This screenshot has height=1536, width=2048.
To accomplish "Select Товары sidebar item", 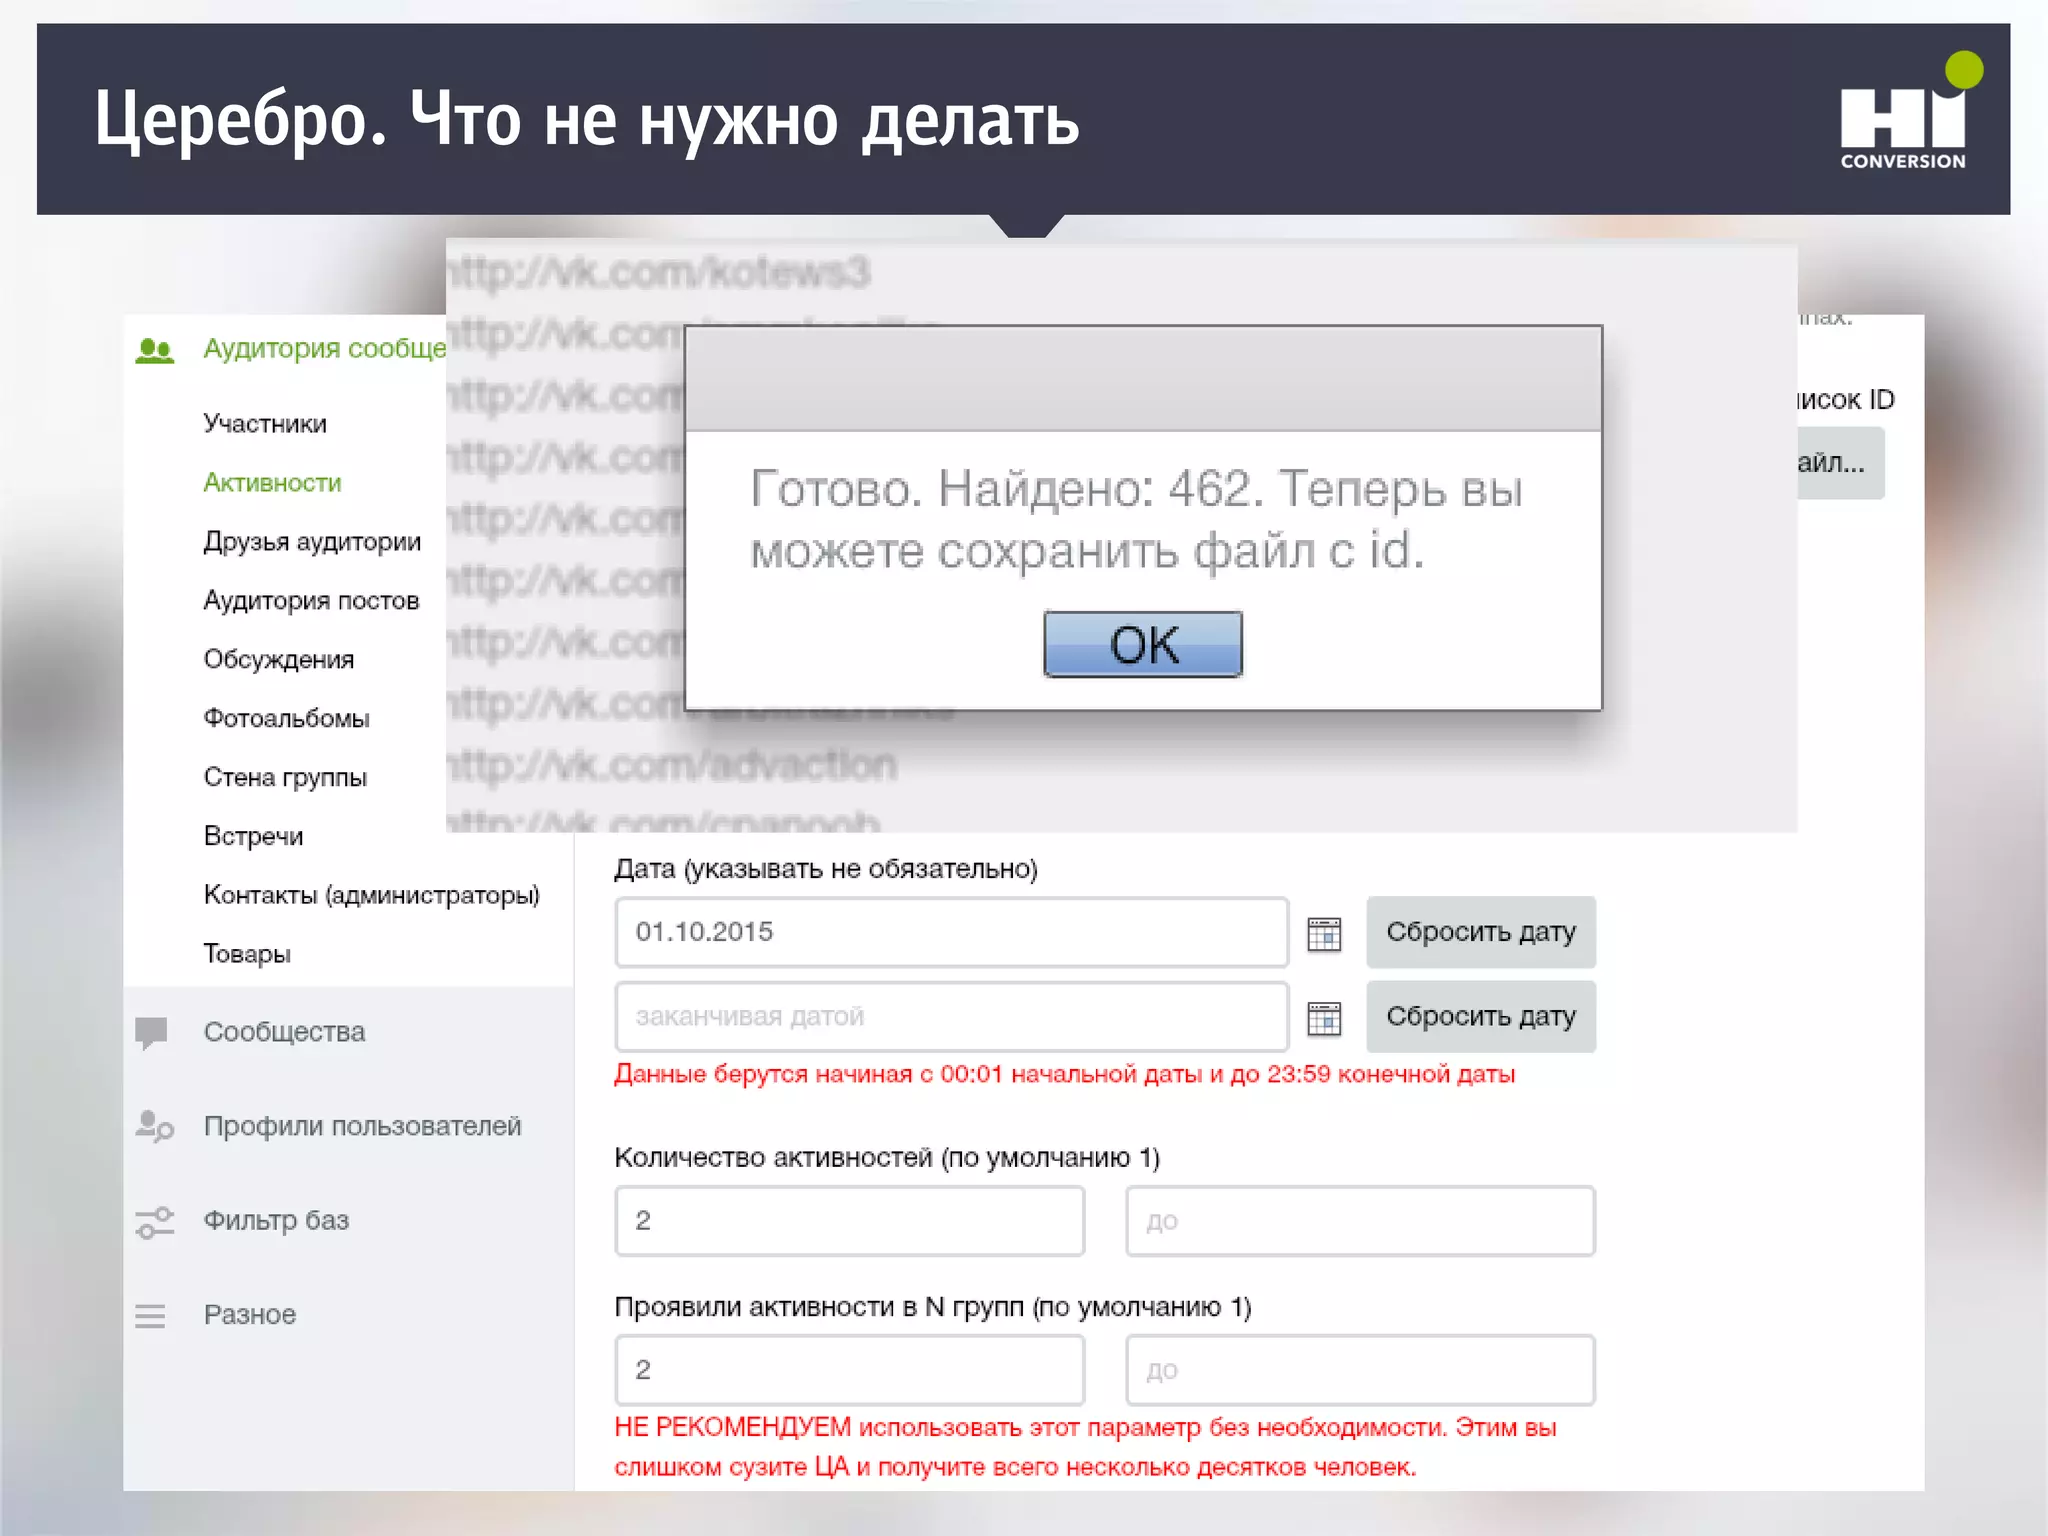I will click(x=247, y=953).
